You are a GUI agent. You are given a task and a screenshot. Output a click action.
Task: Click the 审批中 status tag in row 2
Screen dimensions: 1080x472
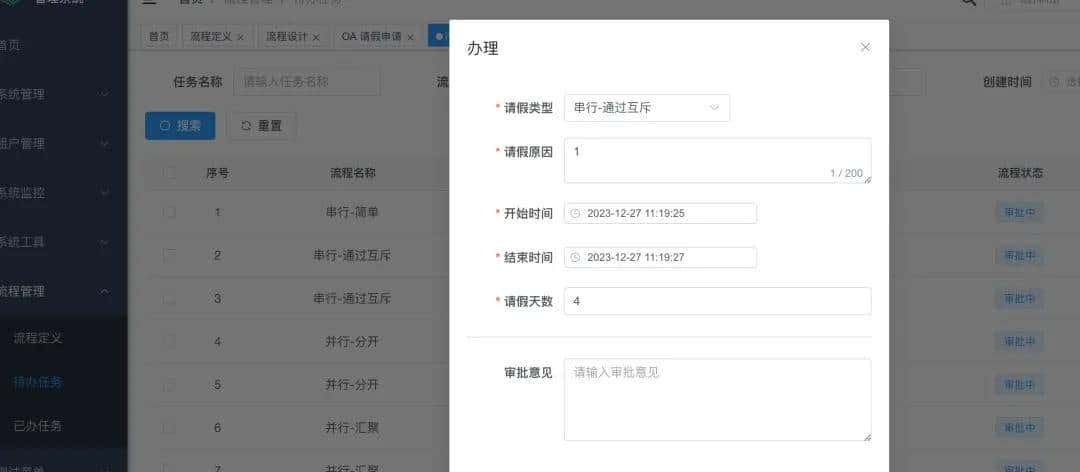click(1019, 256)
